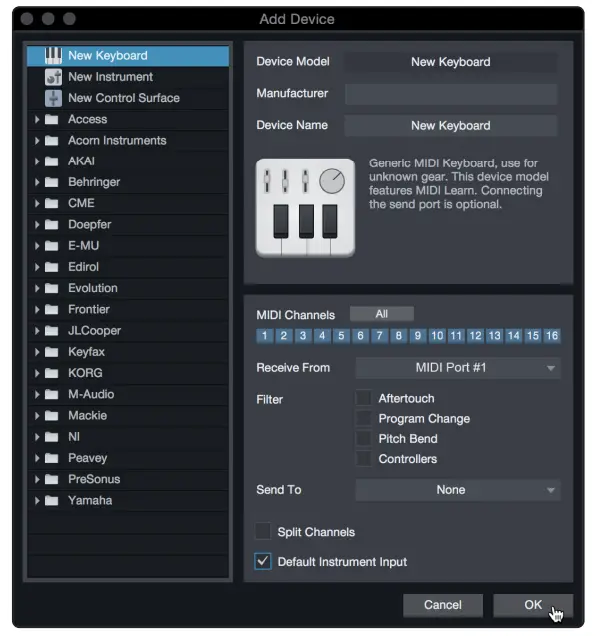This screenshot has width=605, height=636.
Task: Click the Evolution folder icon
Action: pyautogui.click(x=51, y=288)
